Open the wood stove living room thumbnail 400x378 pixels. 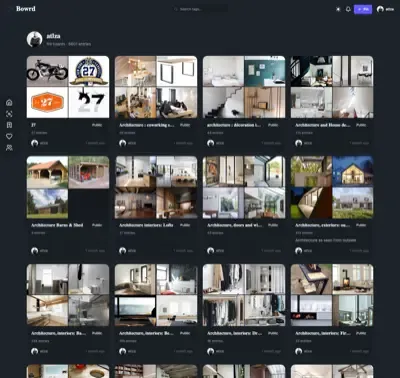point(353,279)
